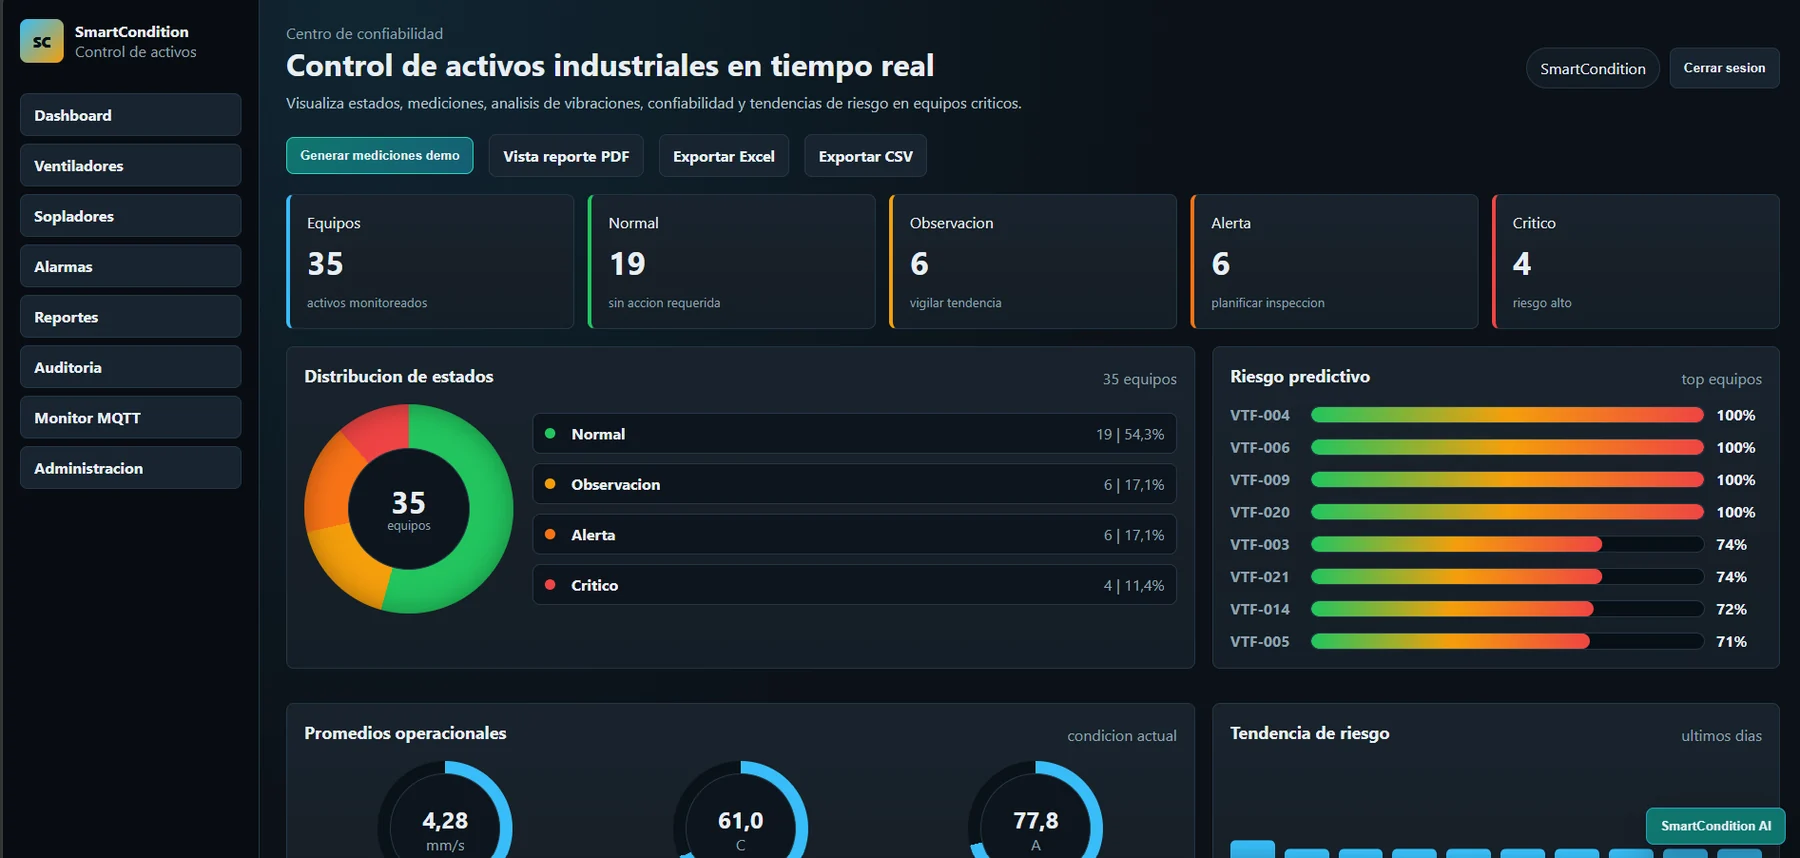Click the green dot beside Normal
Viewport: 1800px width, 858px height.
550,433
